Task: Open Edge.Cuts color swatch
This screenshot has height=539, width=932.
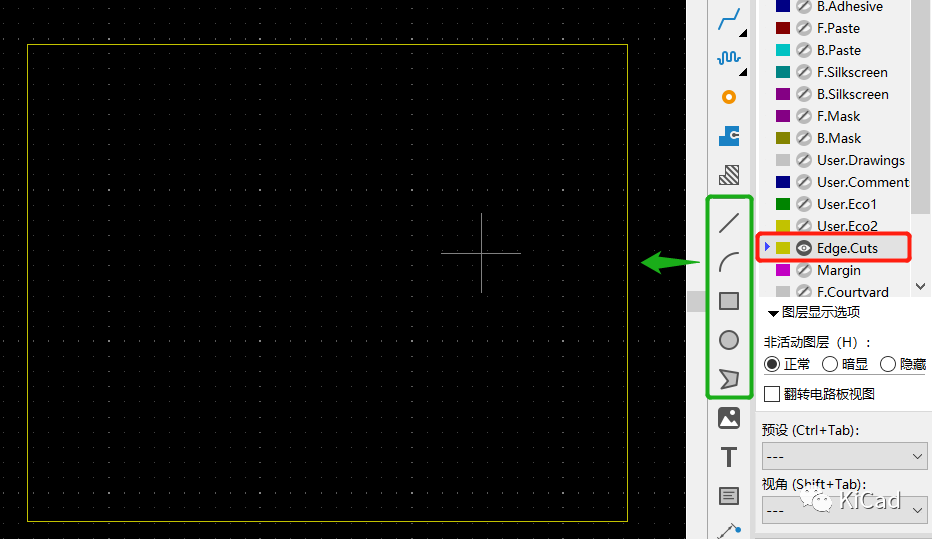Action: tap(783, 248)
